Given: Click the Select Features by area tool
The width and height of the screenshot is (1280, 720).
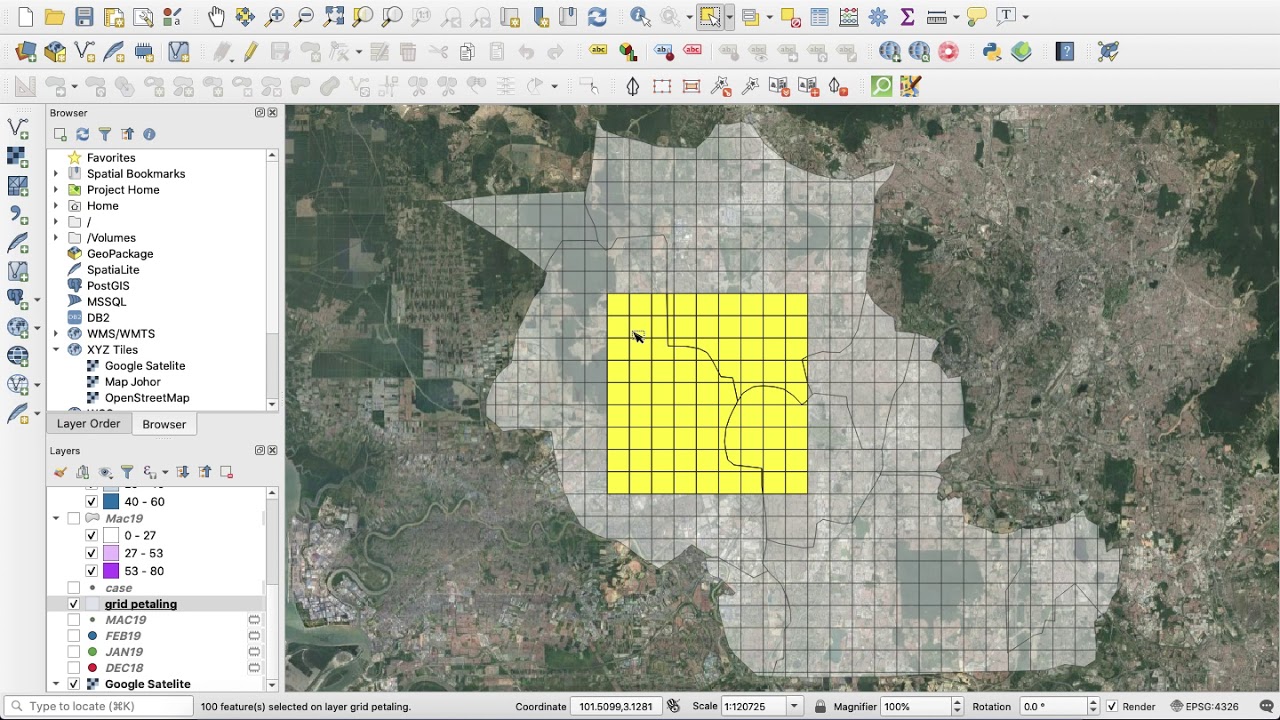Looking at the screenshot, I should (709, 17).
